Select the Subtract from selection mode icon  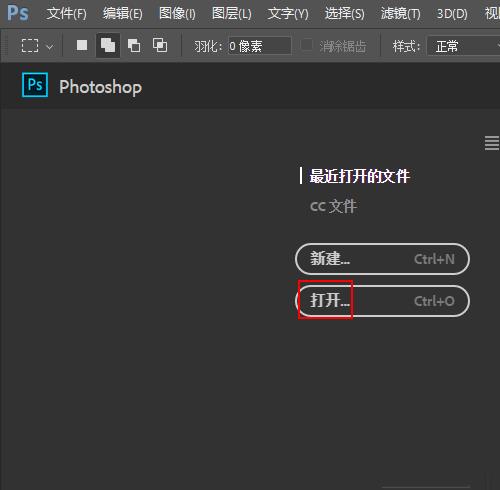point(134,45)
